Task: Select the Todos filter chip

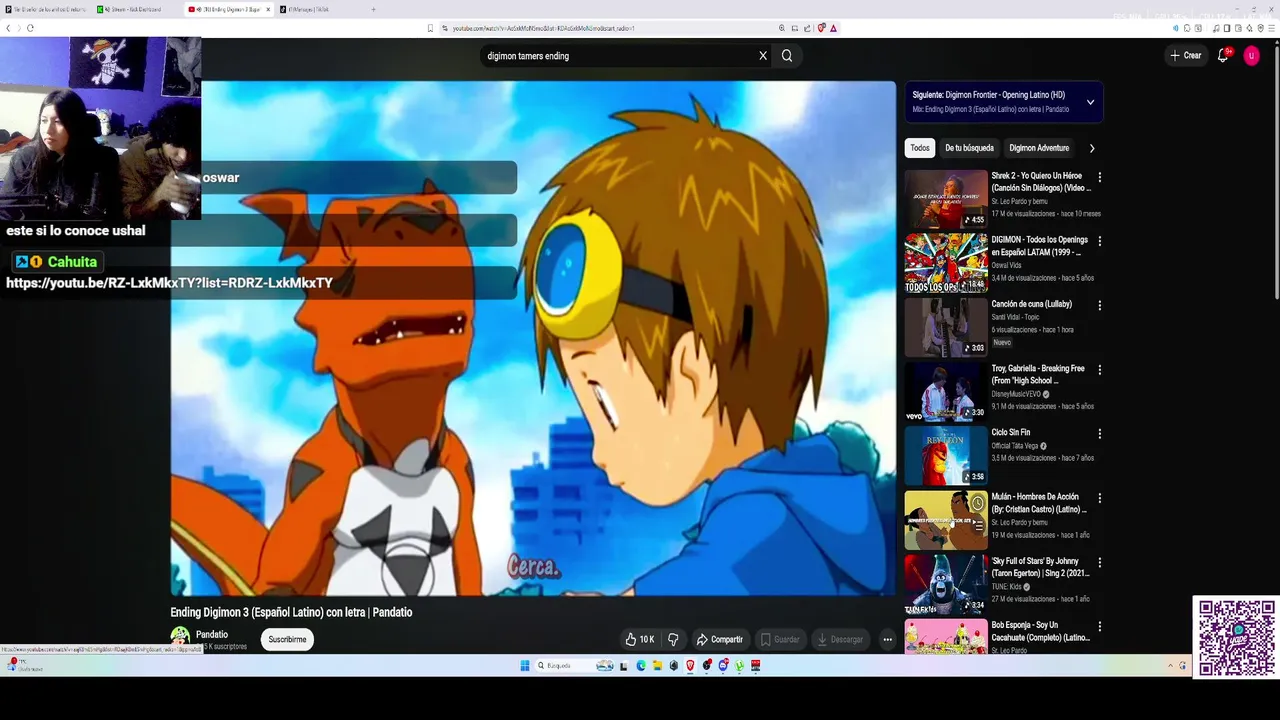Action: coord(920,148)
